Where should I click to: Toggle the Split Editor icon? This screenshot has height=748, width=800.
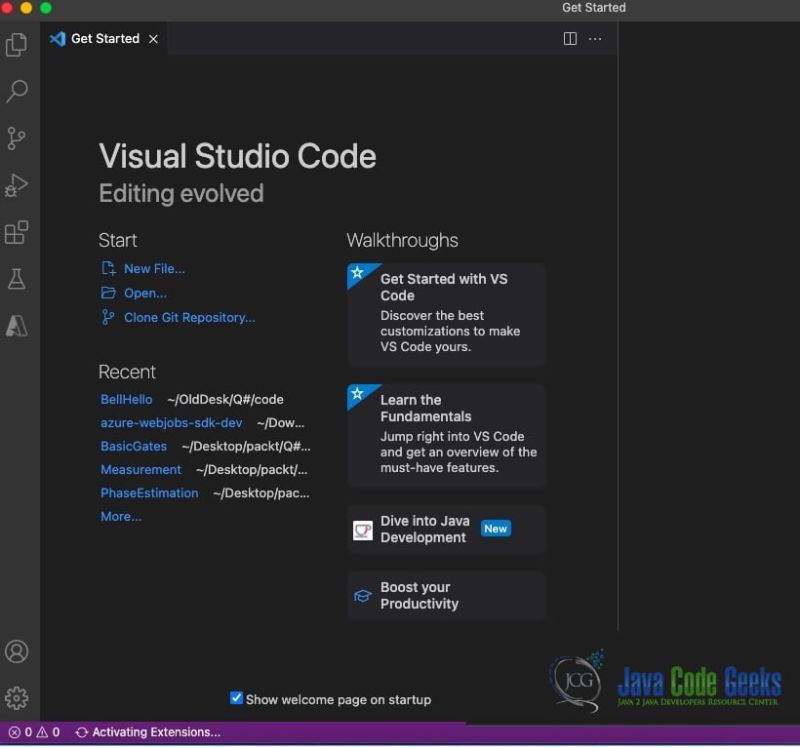click(x=570, y=39)
